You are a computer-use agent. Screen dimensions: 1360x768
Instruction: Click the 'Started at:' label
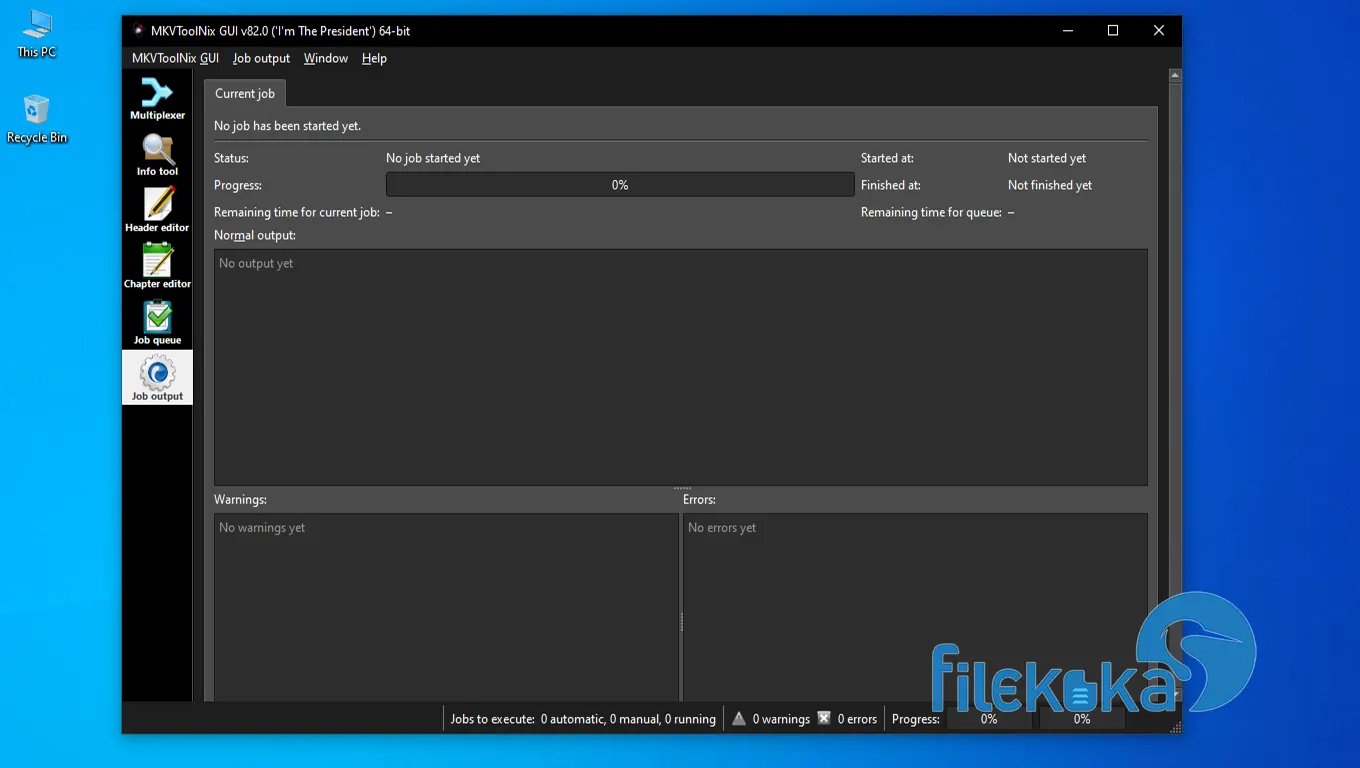pos(887,158)
